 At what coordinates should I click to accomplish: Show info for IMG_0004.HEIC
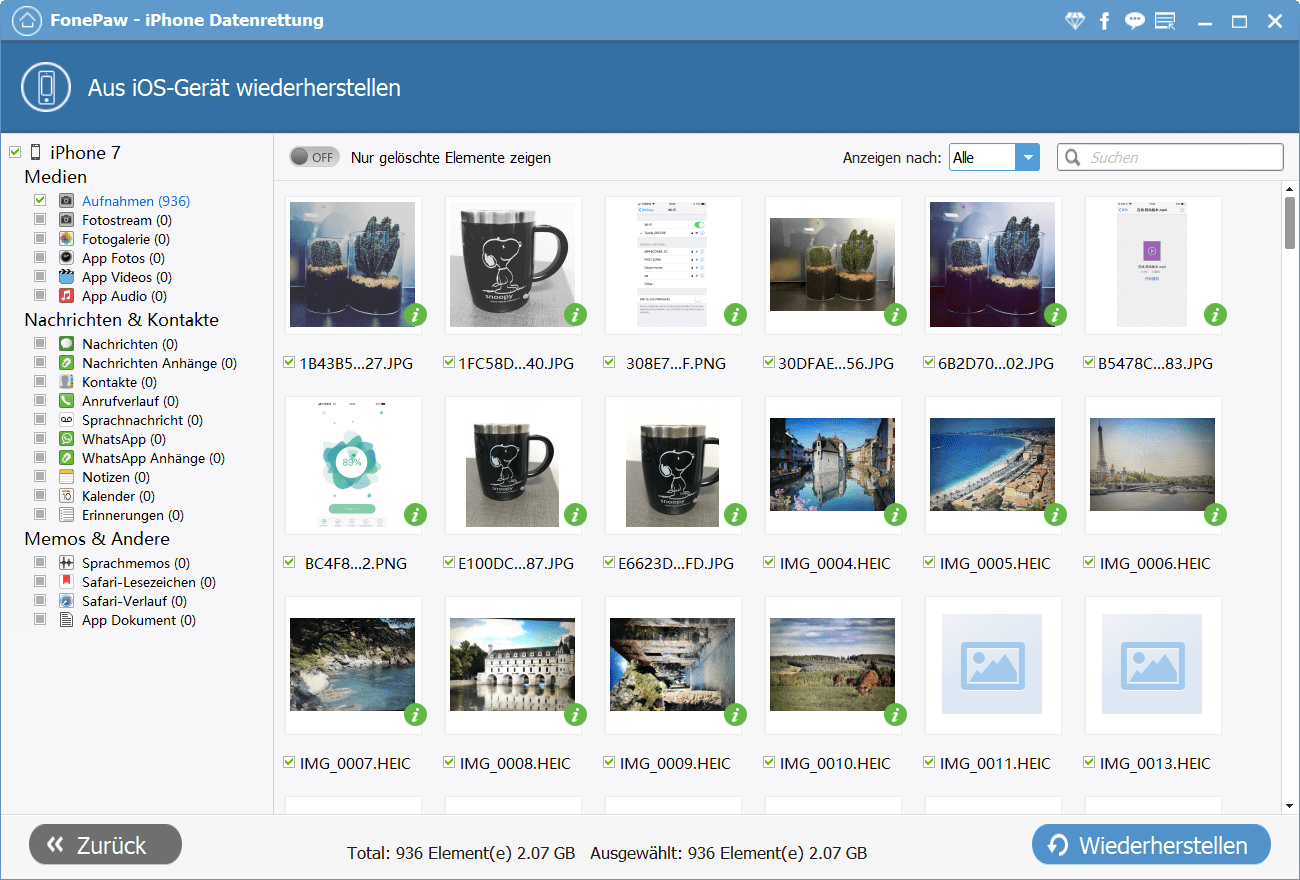point(895,515)
